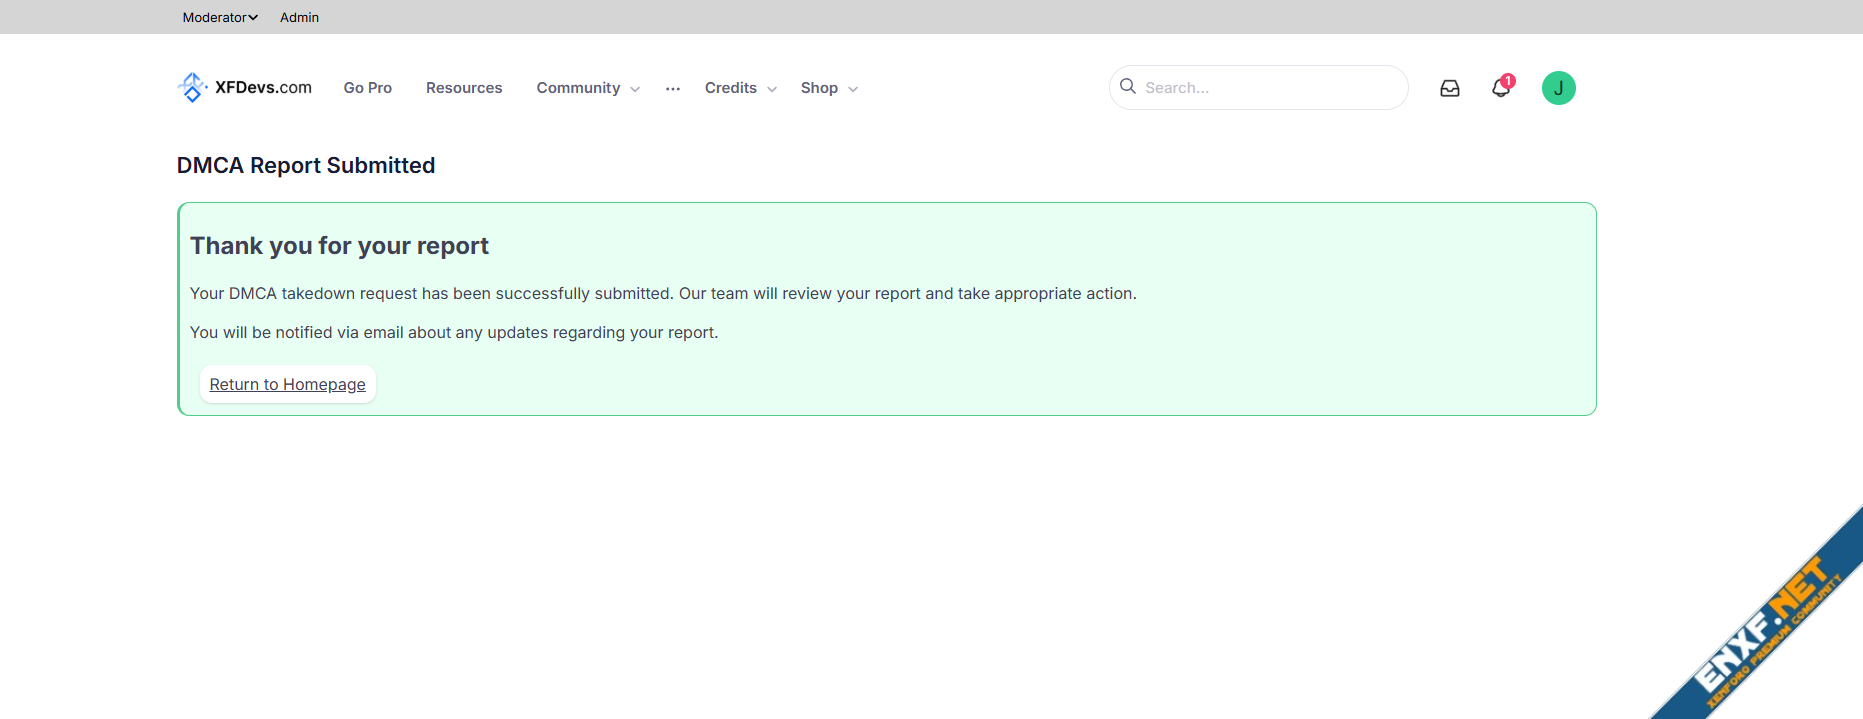This screenshot has height=719, width=1863.
Task: Open the Resources nav item
Action: pyautogui.click(x=464, y=88)
